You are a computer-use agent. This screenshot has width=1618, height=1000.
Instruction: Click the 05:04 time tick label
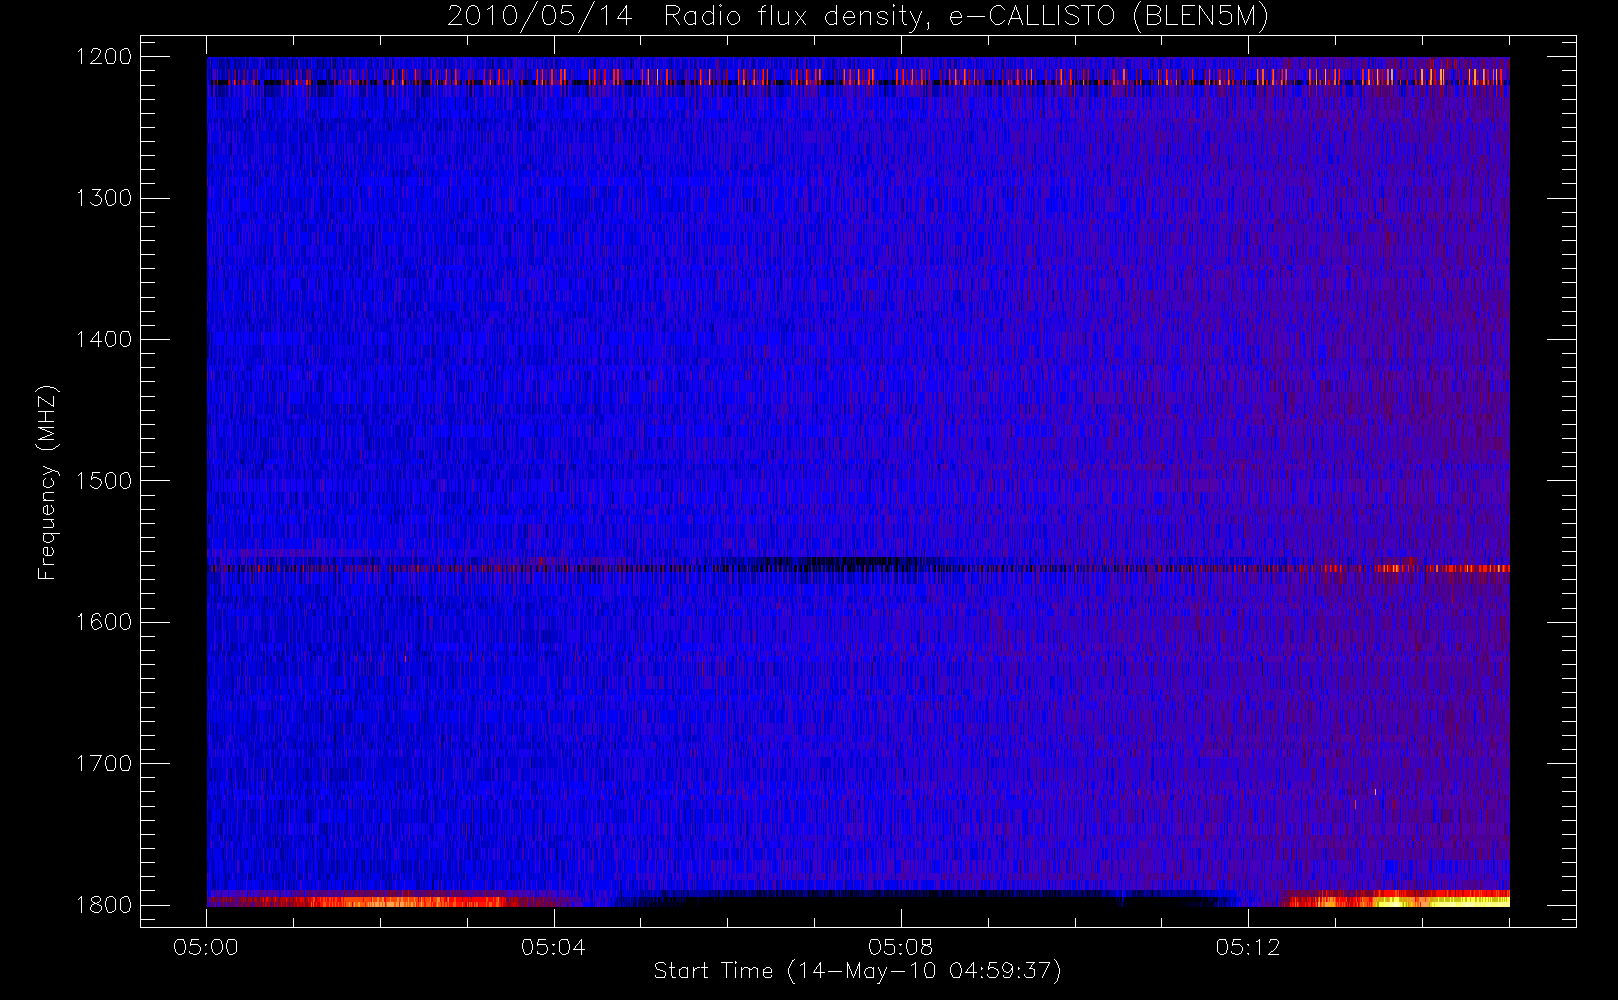[553, 947]
